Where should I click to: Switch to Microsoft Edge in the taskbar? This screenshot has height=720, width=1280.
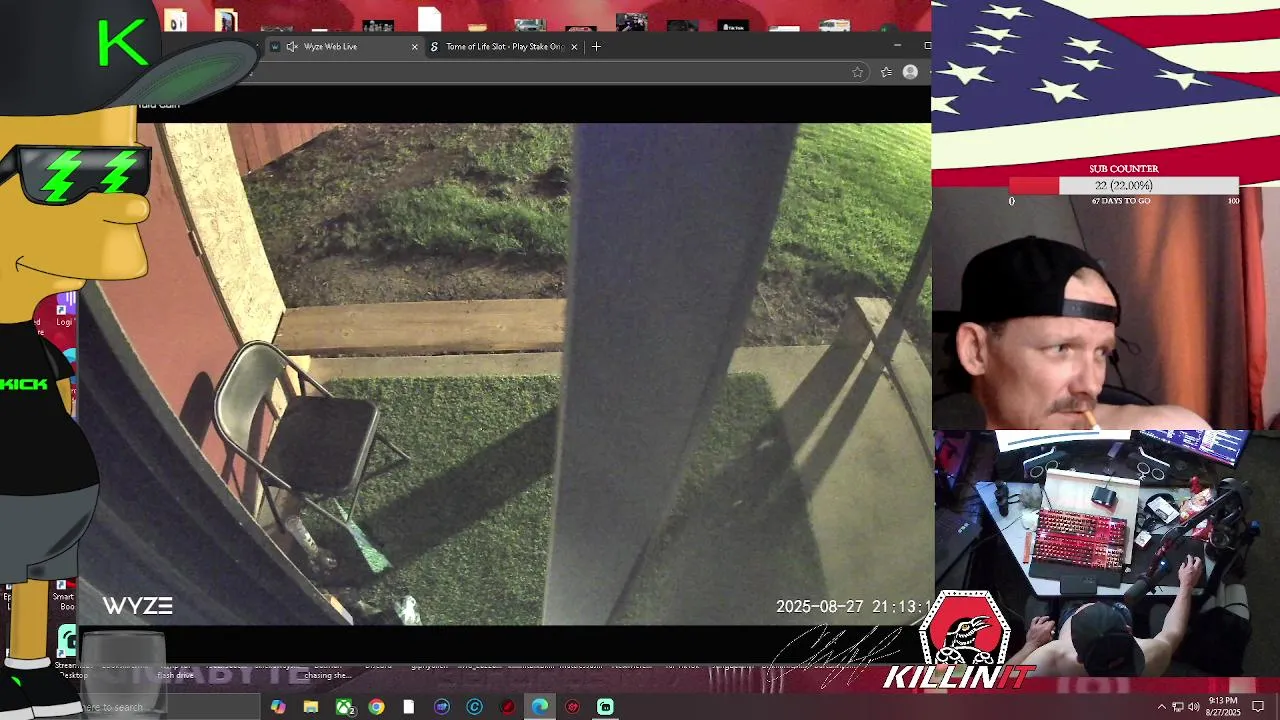[540, 707]
